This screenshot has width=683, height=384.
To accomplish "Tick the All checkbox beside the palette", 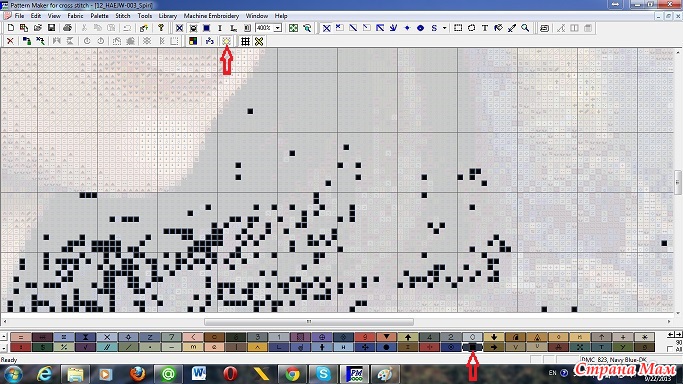I will tap(670, 349).
